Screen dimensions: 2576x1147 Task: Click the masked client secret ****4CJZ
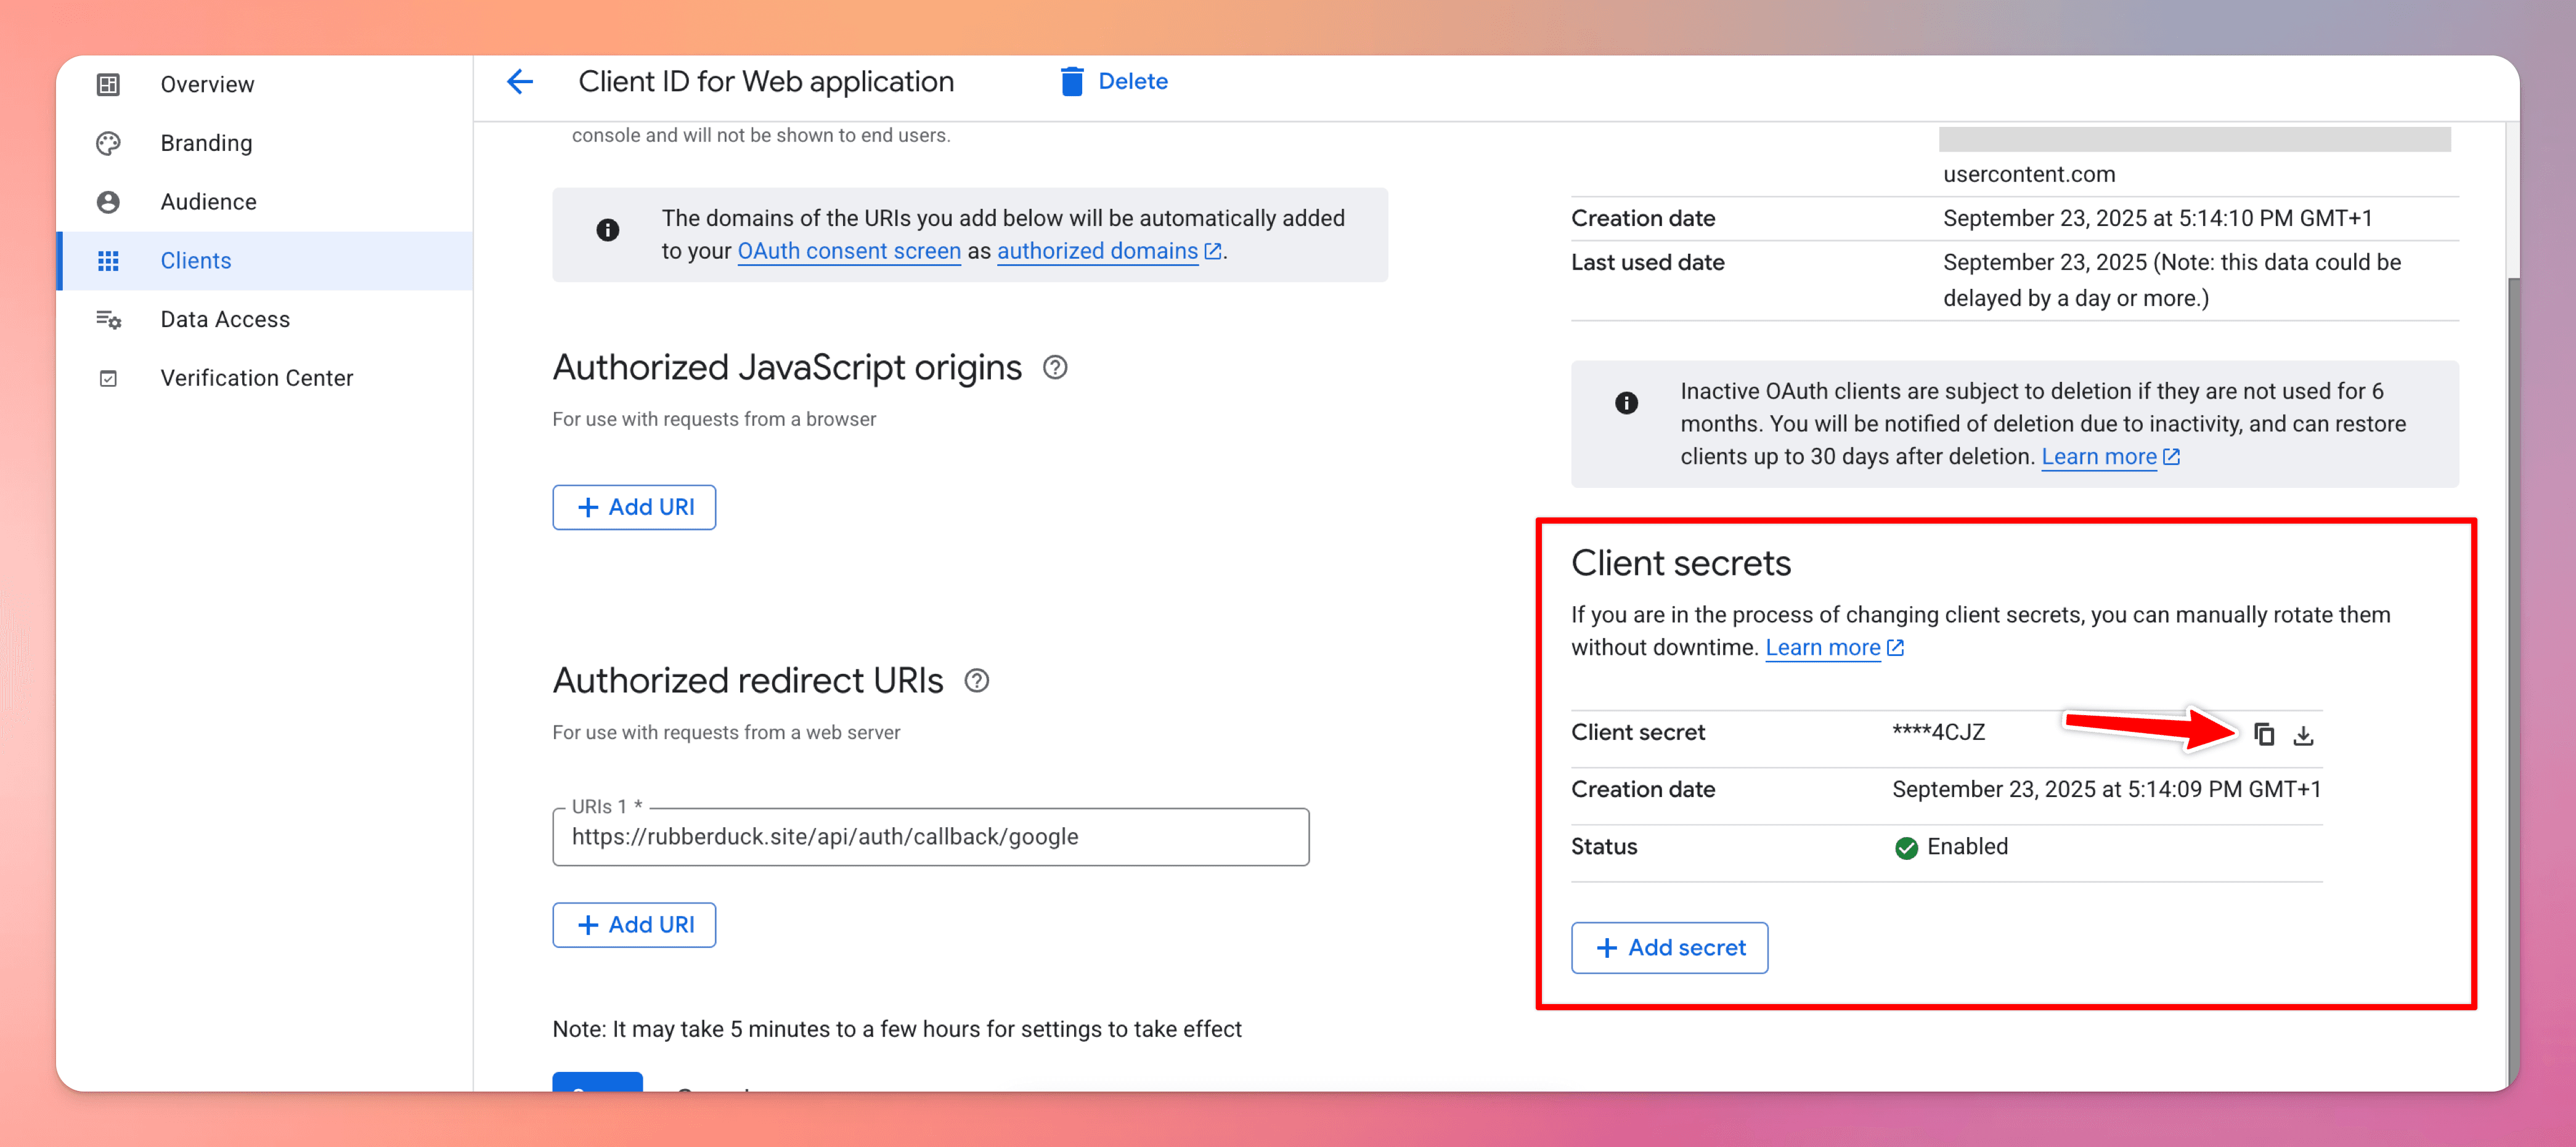[1938, 733]
